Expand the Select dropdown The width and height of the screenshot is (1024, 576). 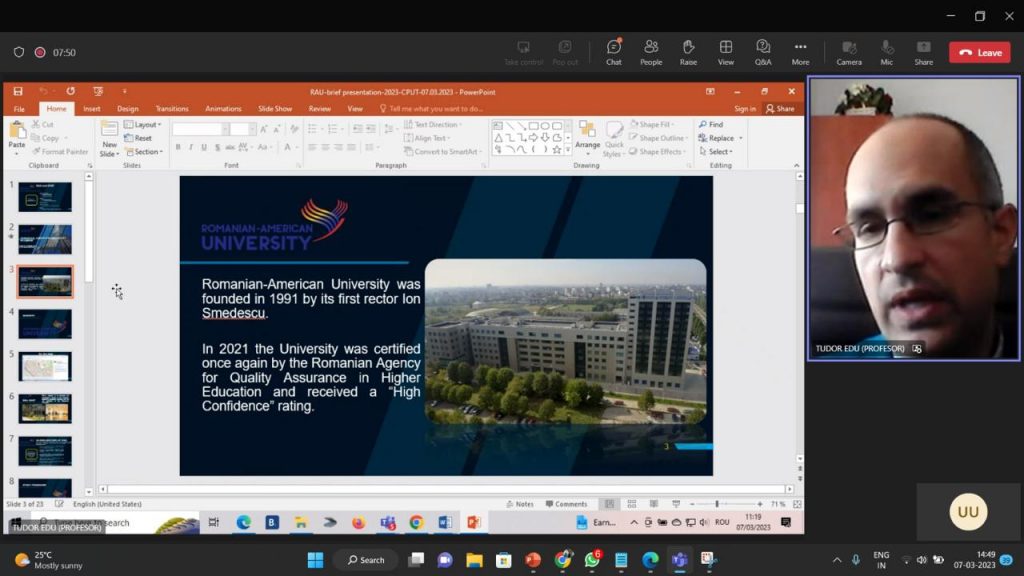(x=716, y=152)
